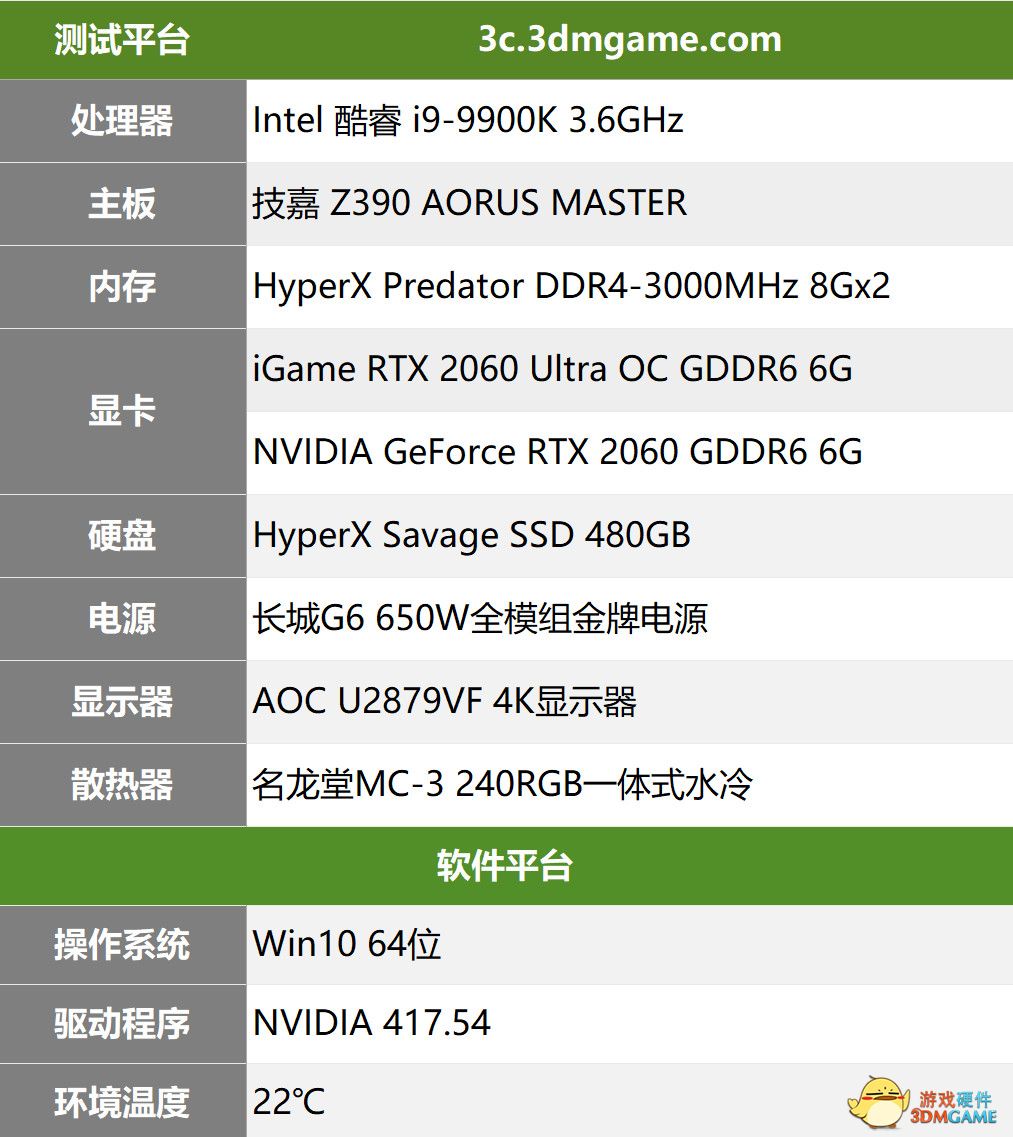
Task: Click the NVIDIA GeForce RTX 2060 GDDR6 row
Action: (x=629, y=452)
